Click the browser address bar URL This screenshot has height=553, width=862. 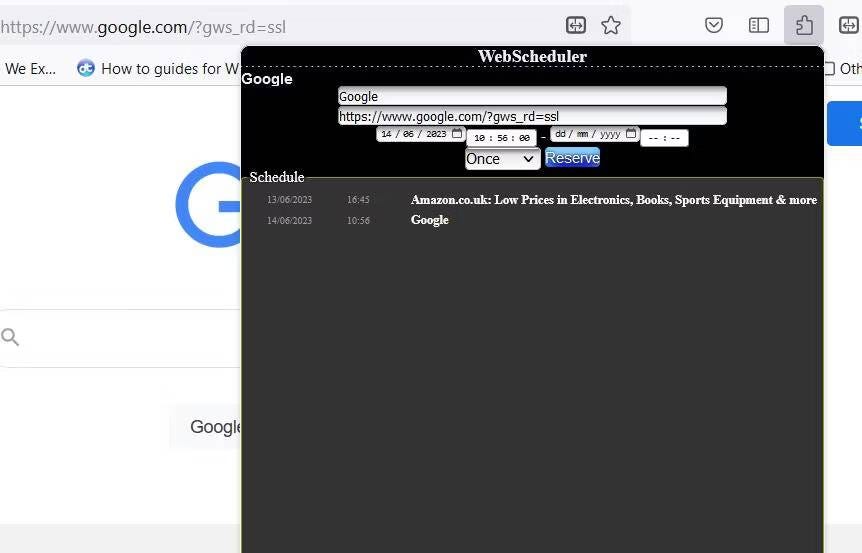pyautogui.click(x=143, y=27)
